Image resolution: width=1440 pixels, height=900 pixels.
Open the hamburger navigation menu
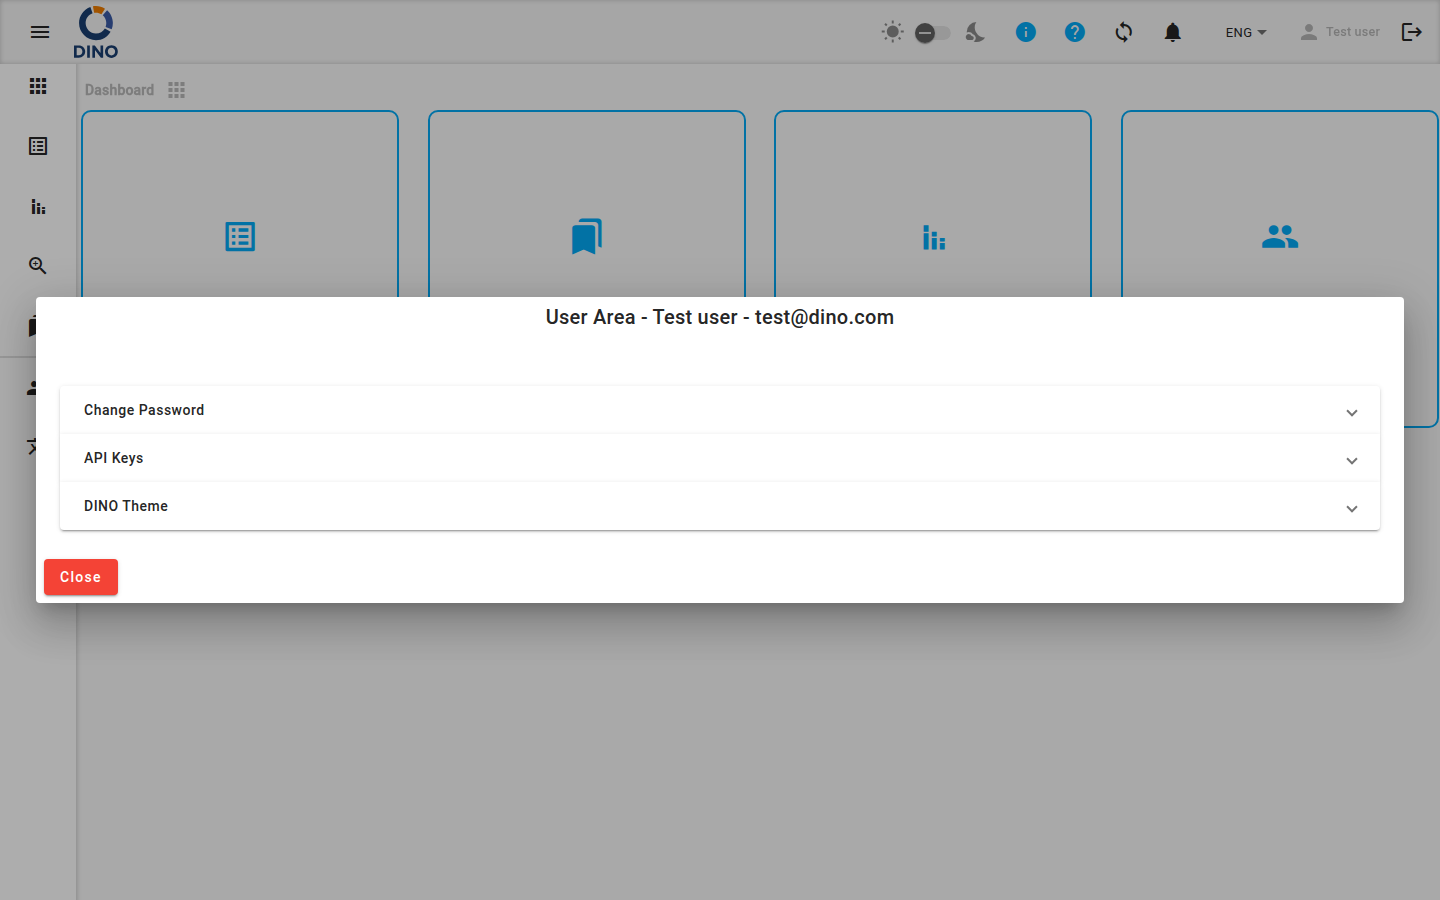click(x=40, y=32)
